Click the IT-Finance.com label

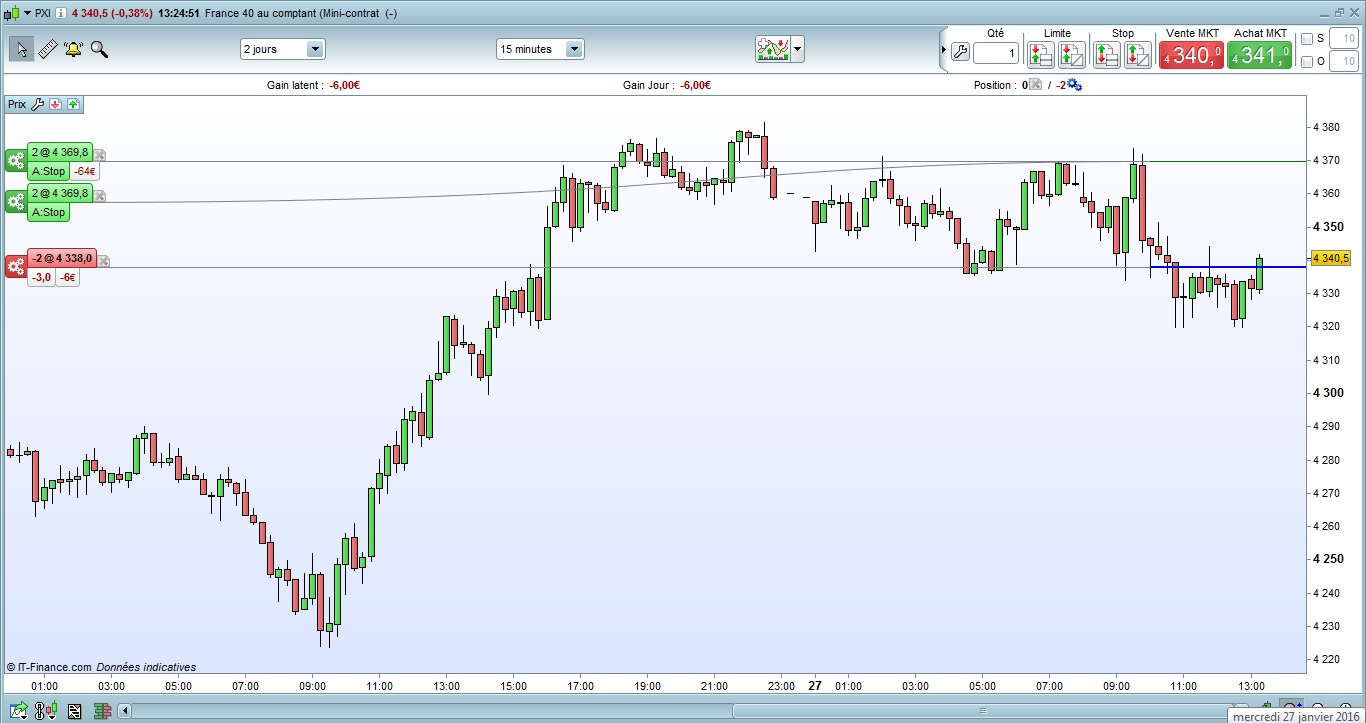[x=54, y=667]
